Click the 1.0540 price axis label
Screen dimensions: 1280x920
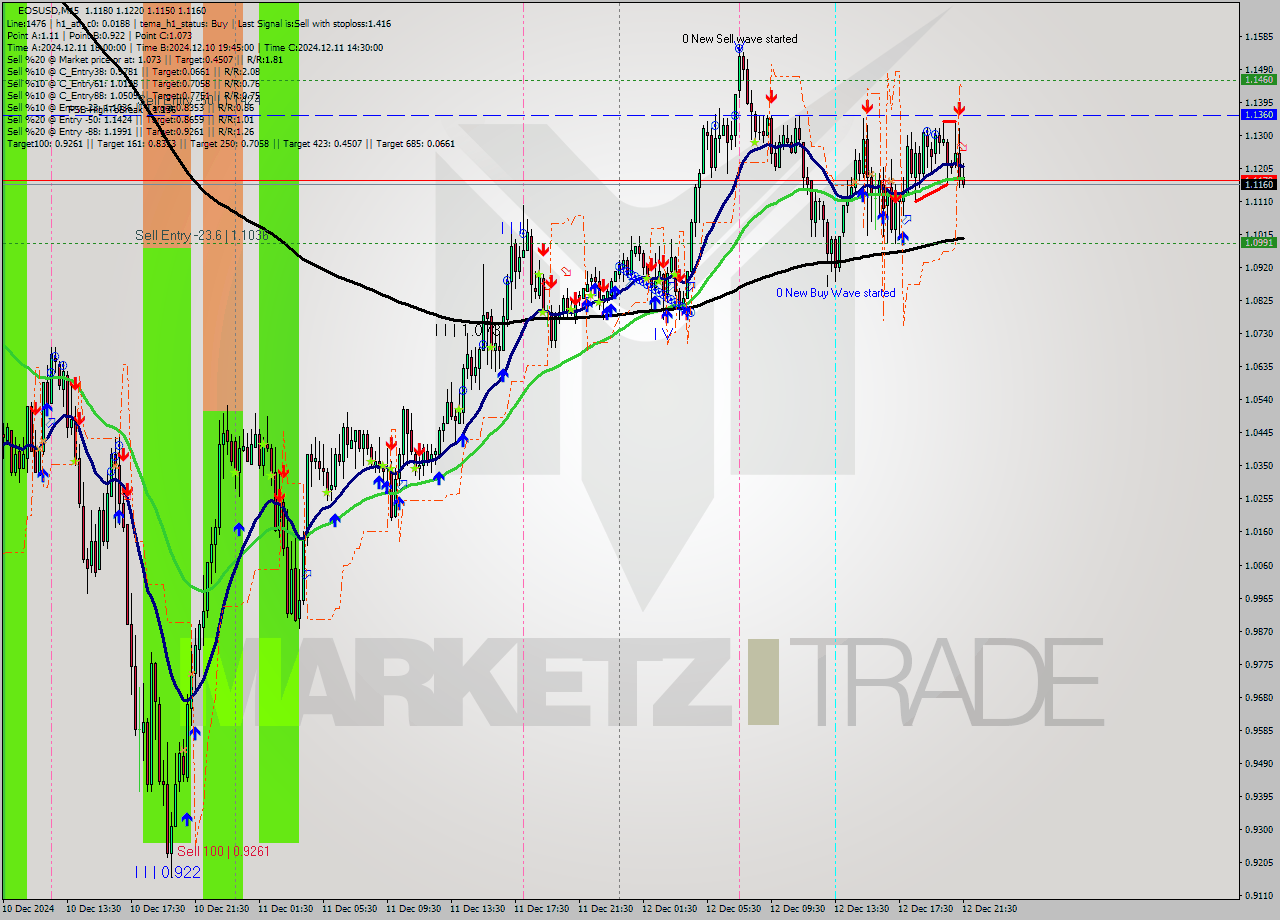pos(1258,400)
